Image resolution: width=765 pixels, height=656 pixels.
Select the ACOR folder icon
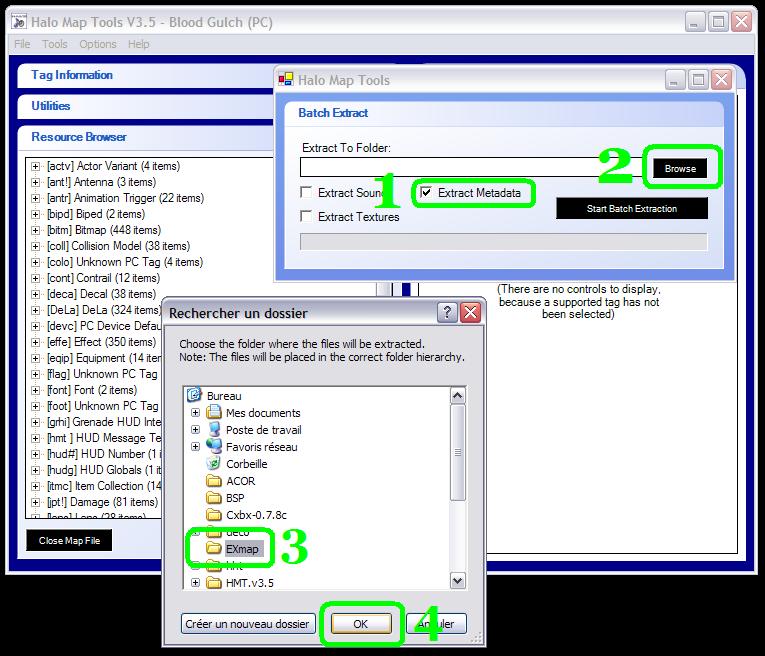point(214,481)
